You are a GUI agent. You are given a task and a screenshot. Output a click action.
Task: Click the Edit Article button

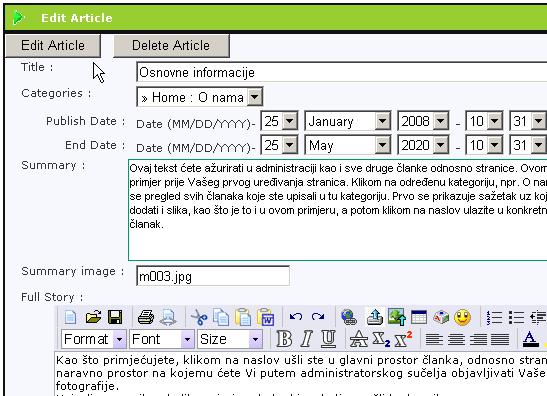pyautogui.click(x=53, y=46)
